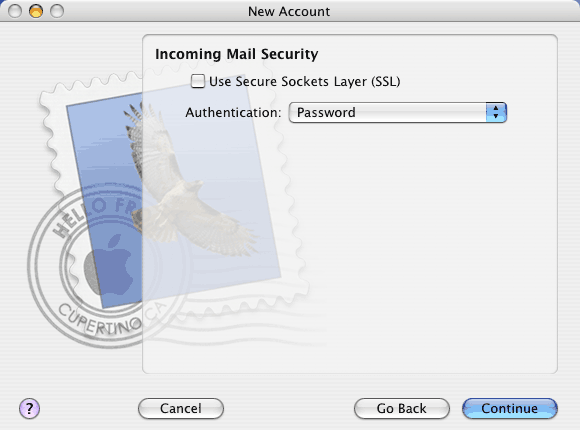
Task: Click the 'CUPERTINO' text on the postmark
Action: pyautogui.click(x=100, y=320)
